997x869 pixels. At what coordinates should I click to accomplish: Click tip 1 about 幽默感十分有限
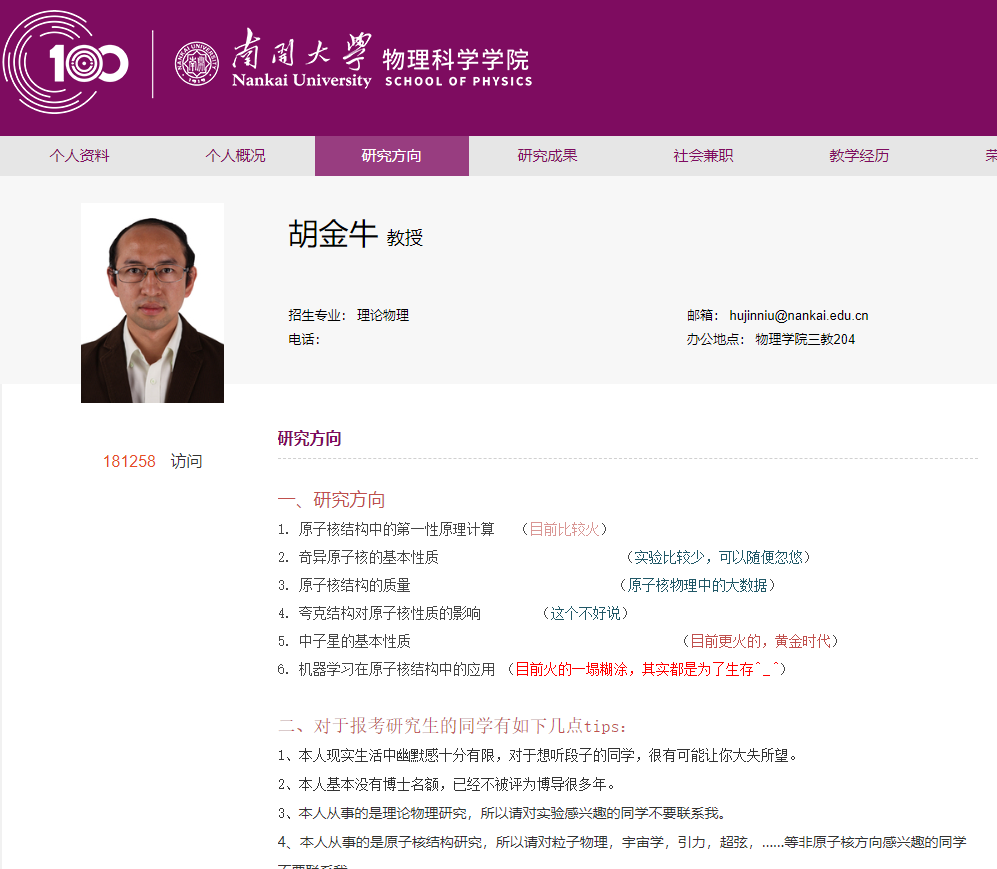tap(537, 755)
